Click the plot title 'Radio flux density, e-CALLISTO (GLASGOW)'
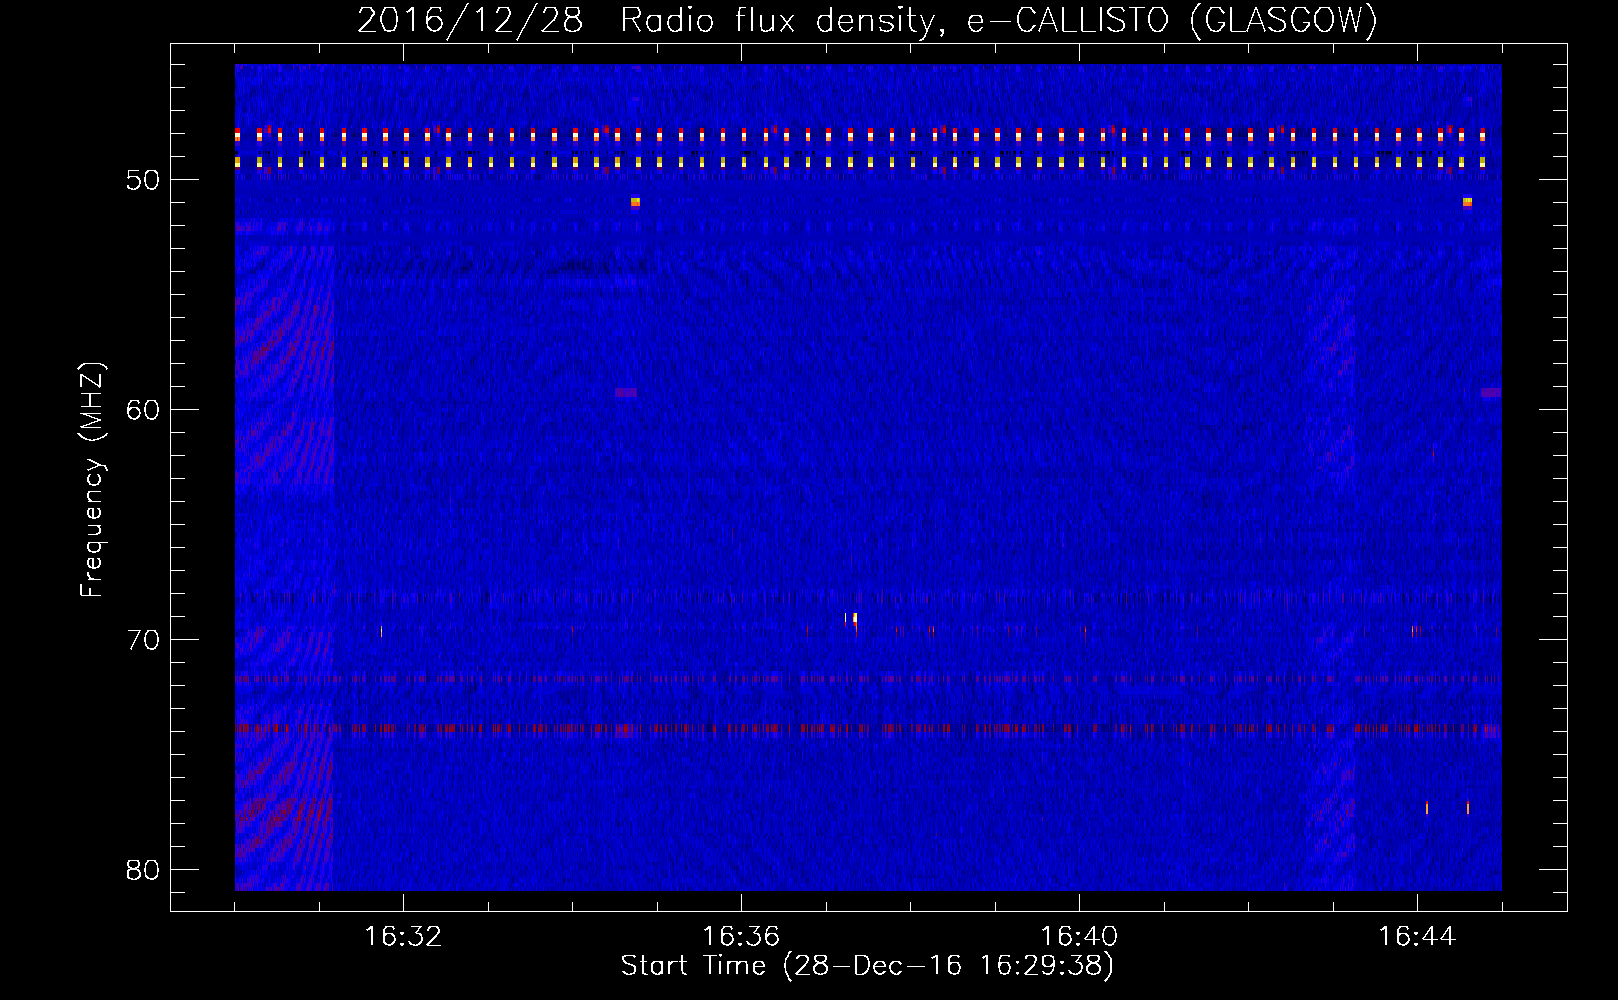The width and height of the screenshot is (1618, 1000). click(999, 21)
